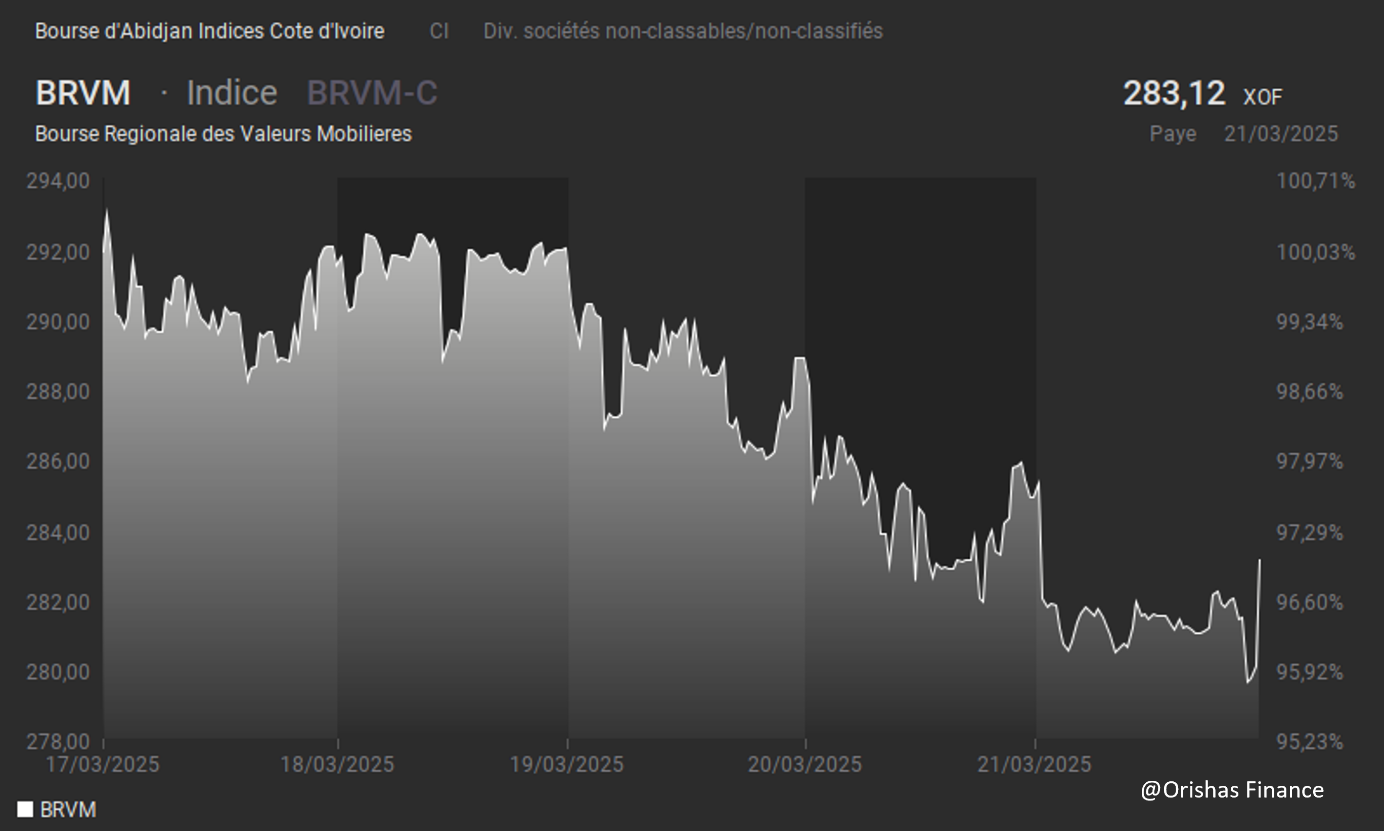Select the 20/03/2025 date axis label
This screenshot has height=831, width=1384.
point(805,764)
